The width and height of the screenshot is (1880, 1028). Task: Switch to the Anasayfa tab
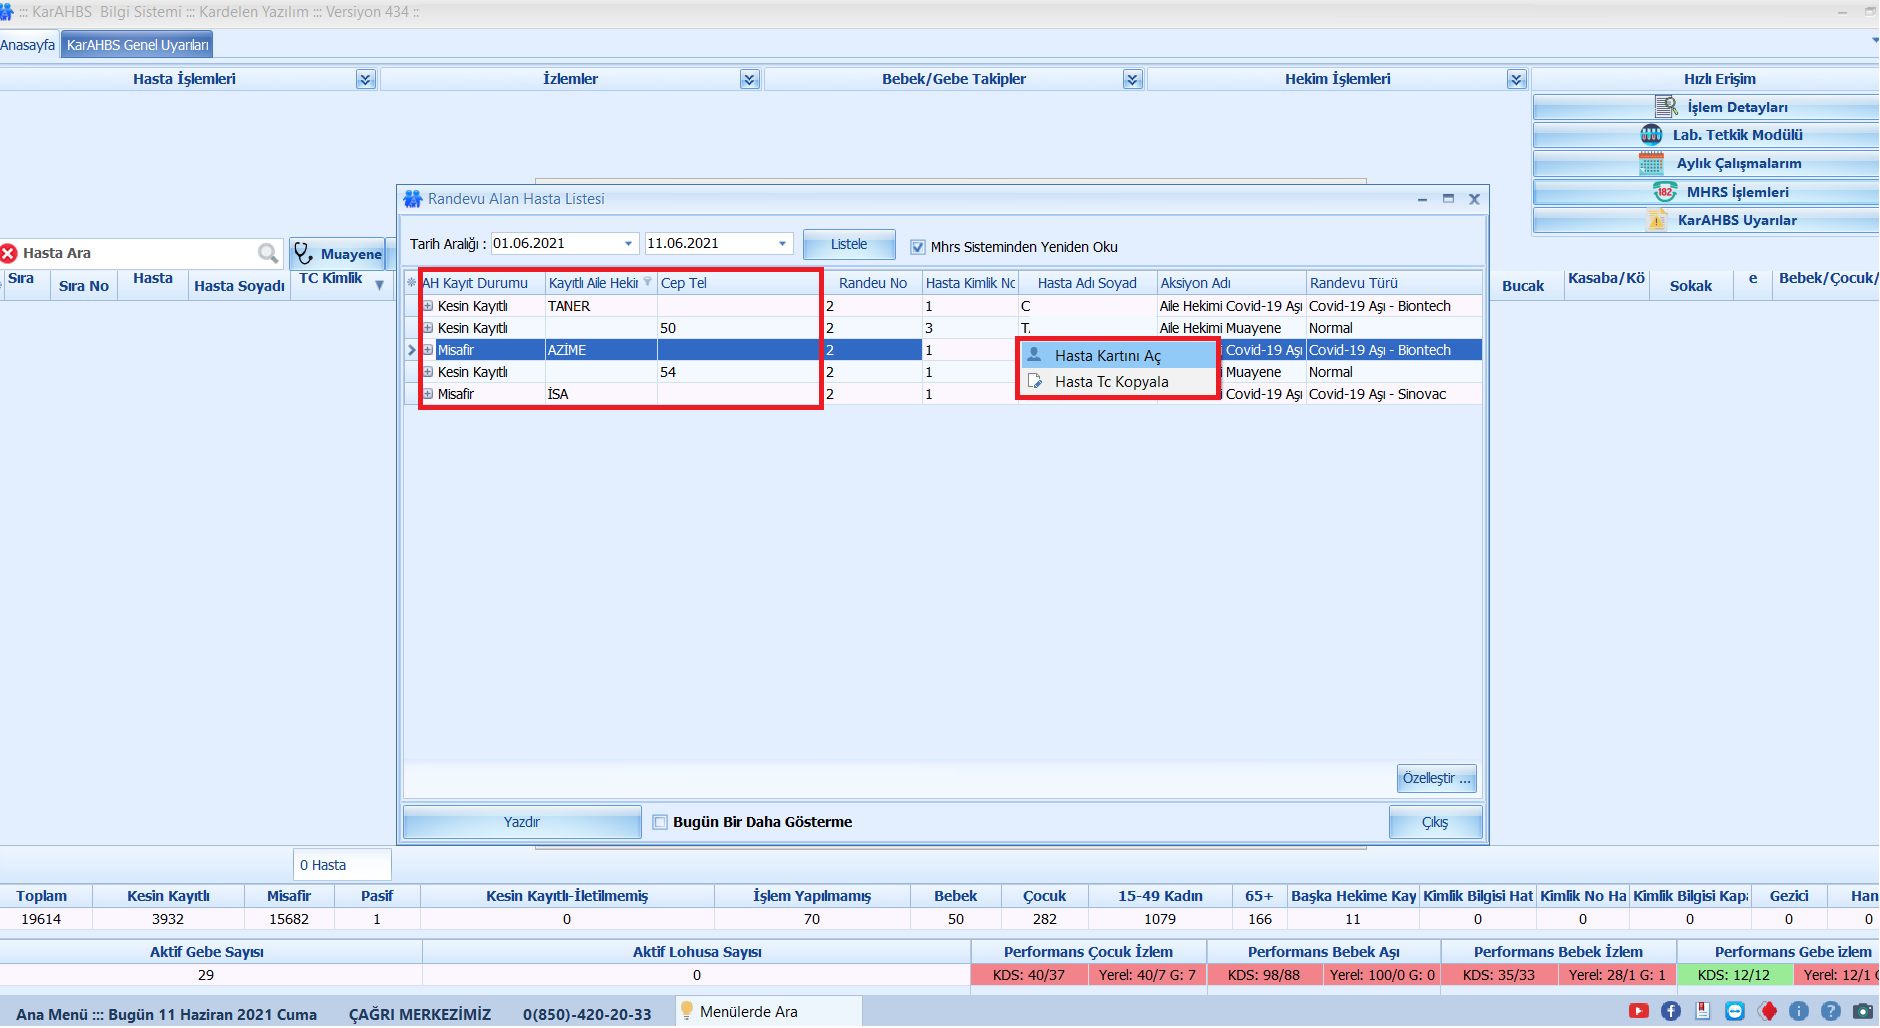tap(28, 45)
